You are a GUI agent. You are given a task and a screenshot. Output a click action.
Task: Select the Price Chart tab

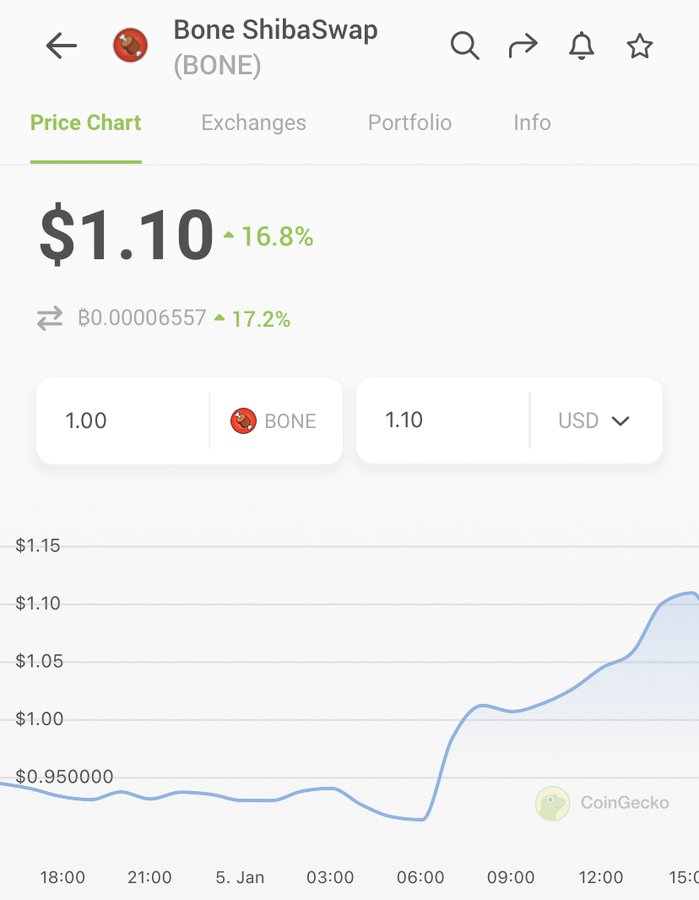(x=86, y=123)
